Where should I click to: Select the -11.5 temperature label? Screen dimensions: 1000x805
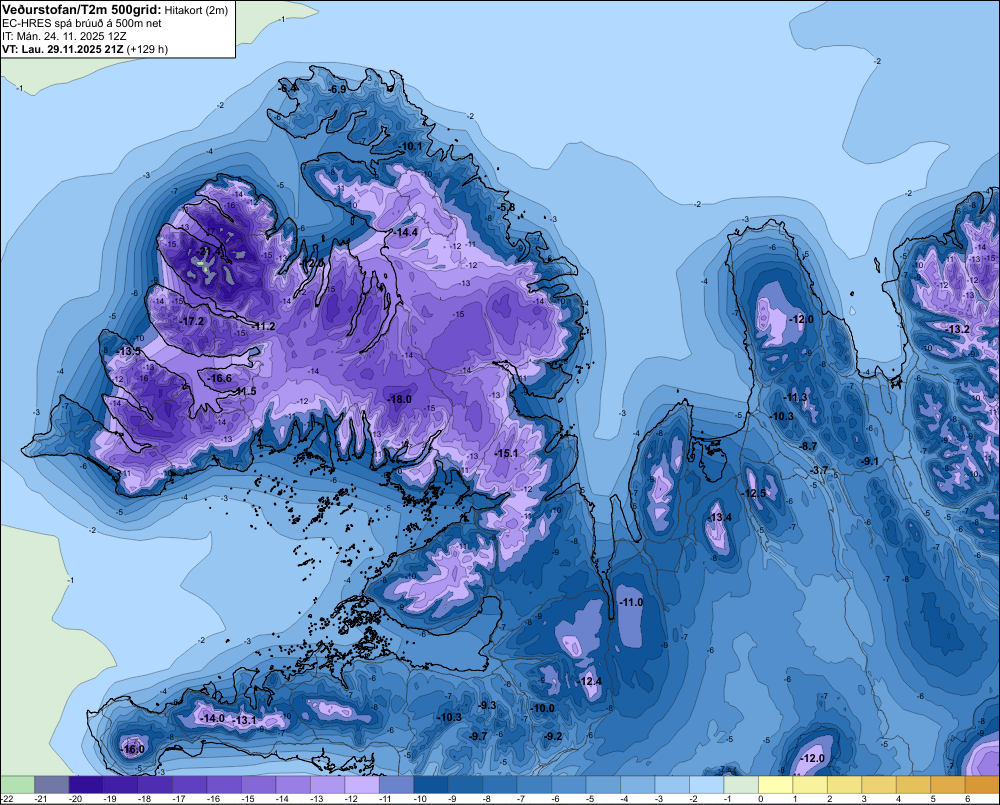click(244, 391)
